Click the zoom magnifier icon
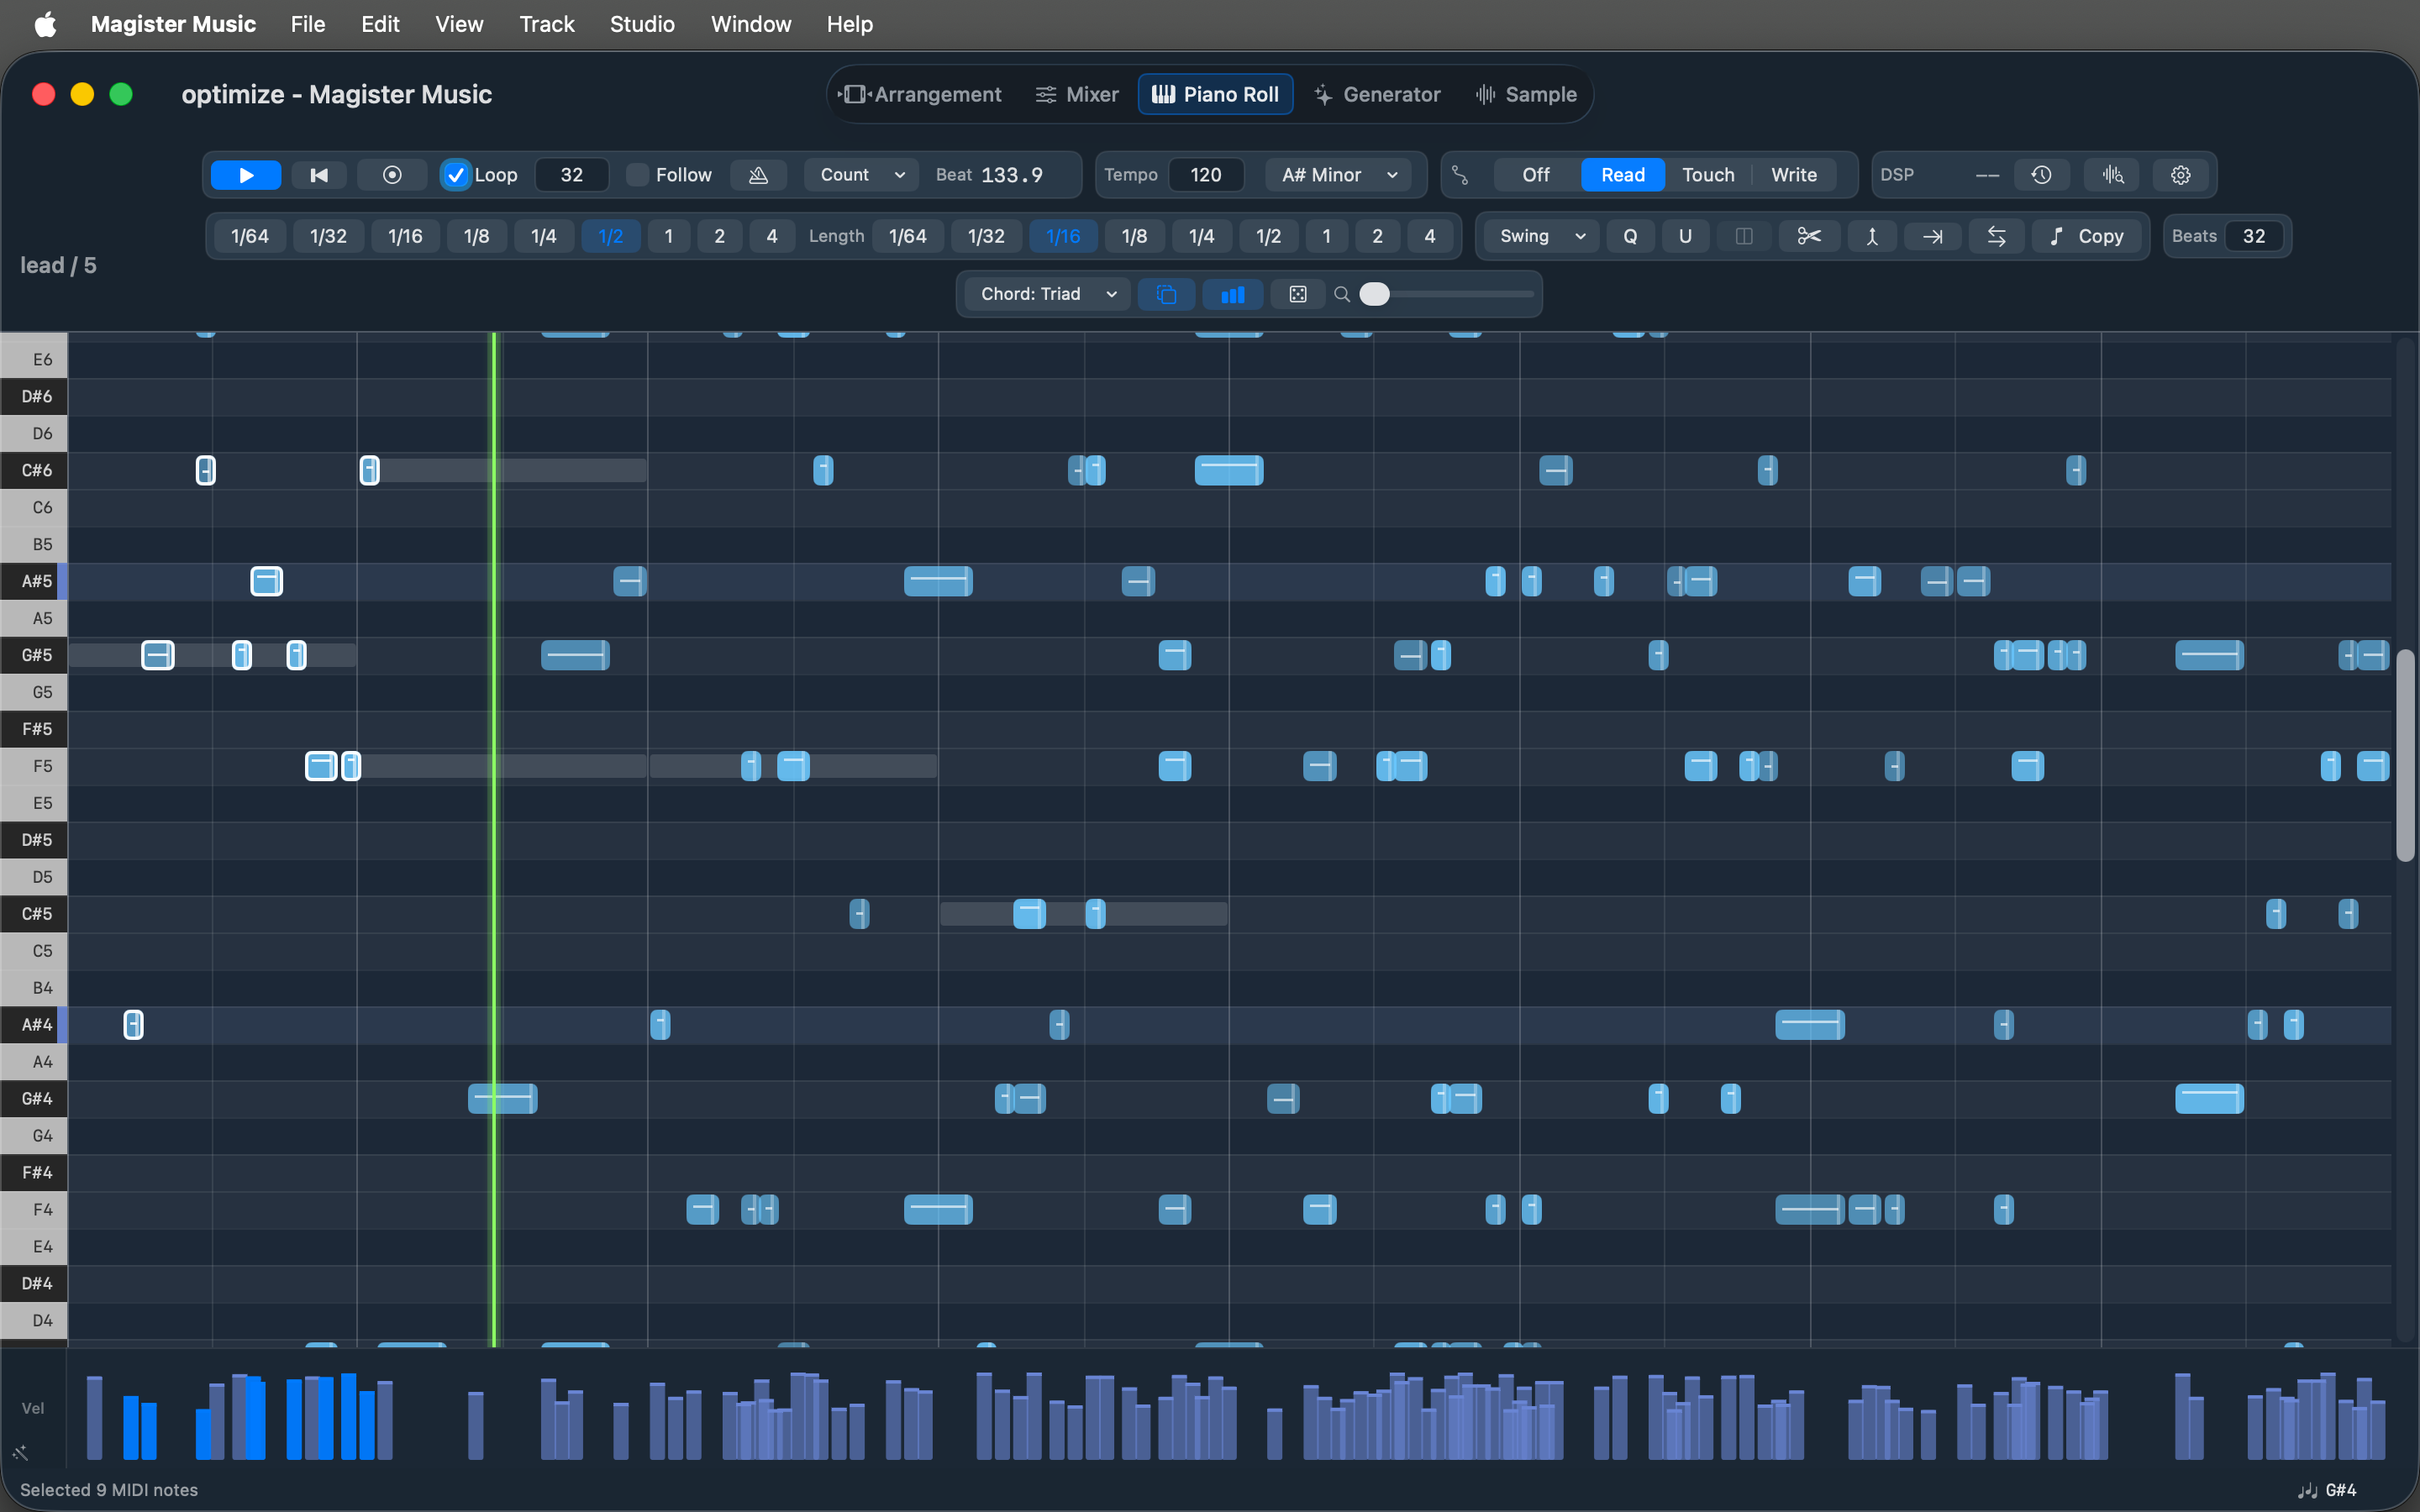Viewport: 2420px width, 1512px height. coord(1342,294)
